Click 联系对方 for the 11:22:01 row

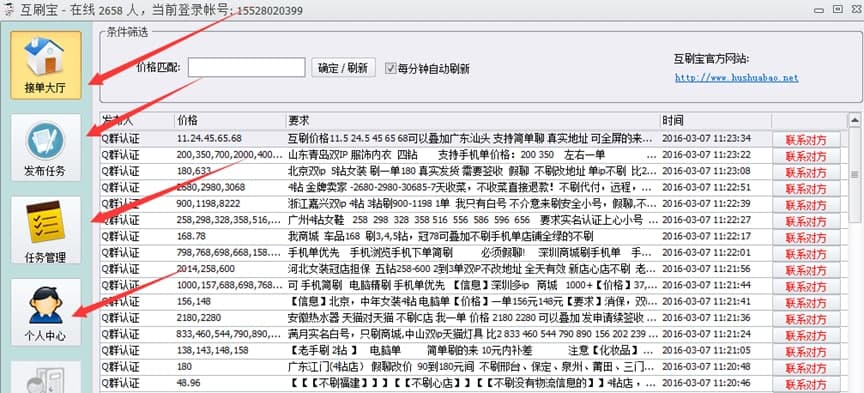tap(806, 254)
